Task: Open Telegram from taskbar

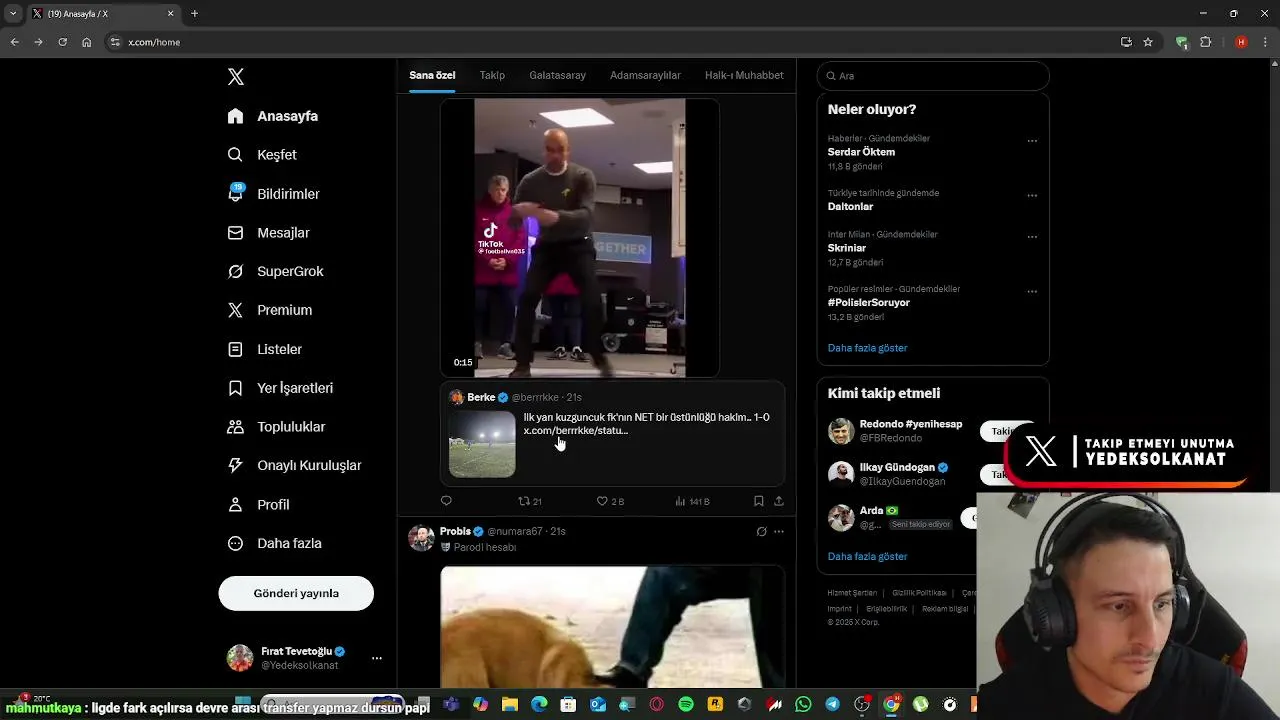Action: coord(832,705)
